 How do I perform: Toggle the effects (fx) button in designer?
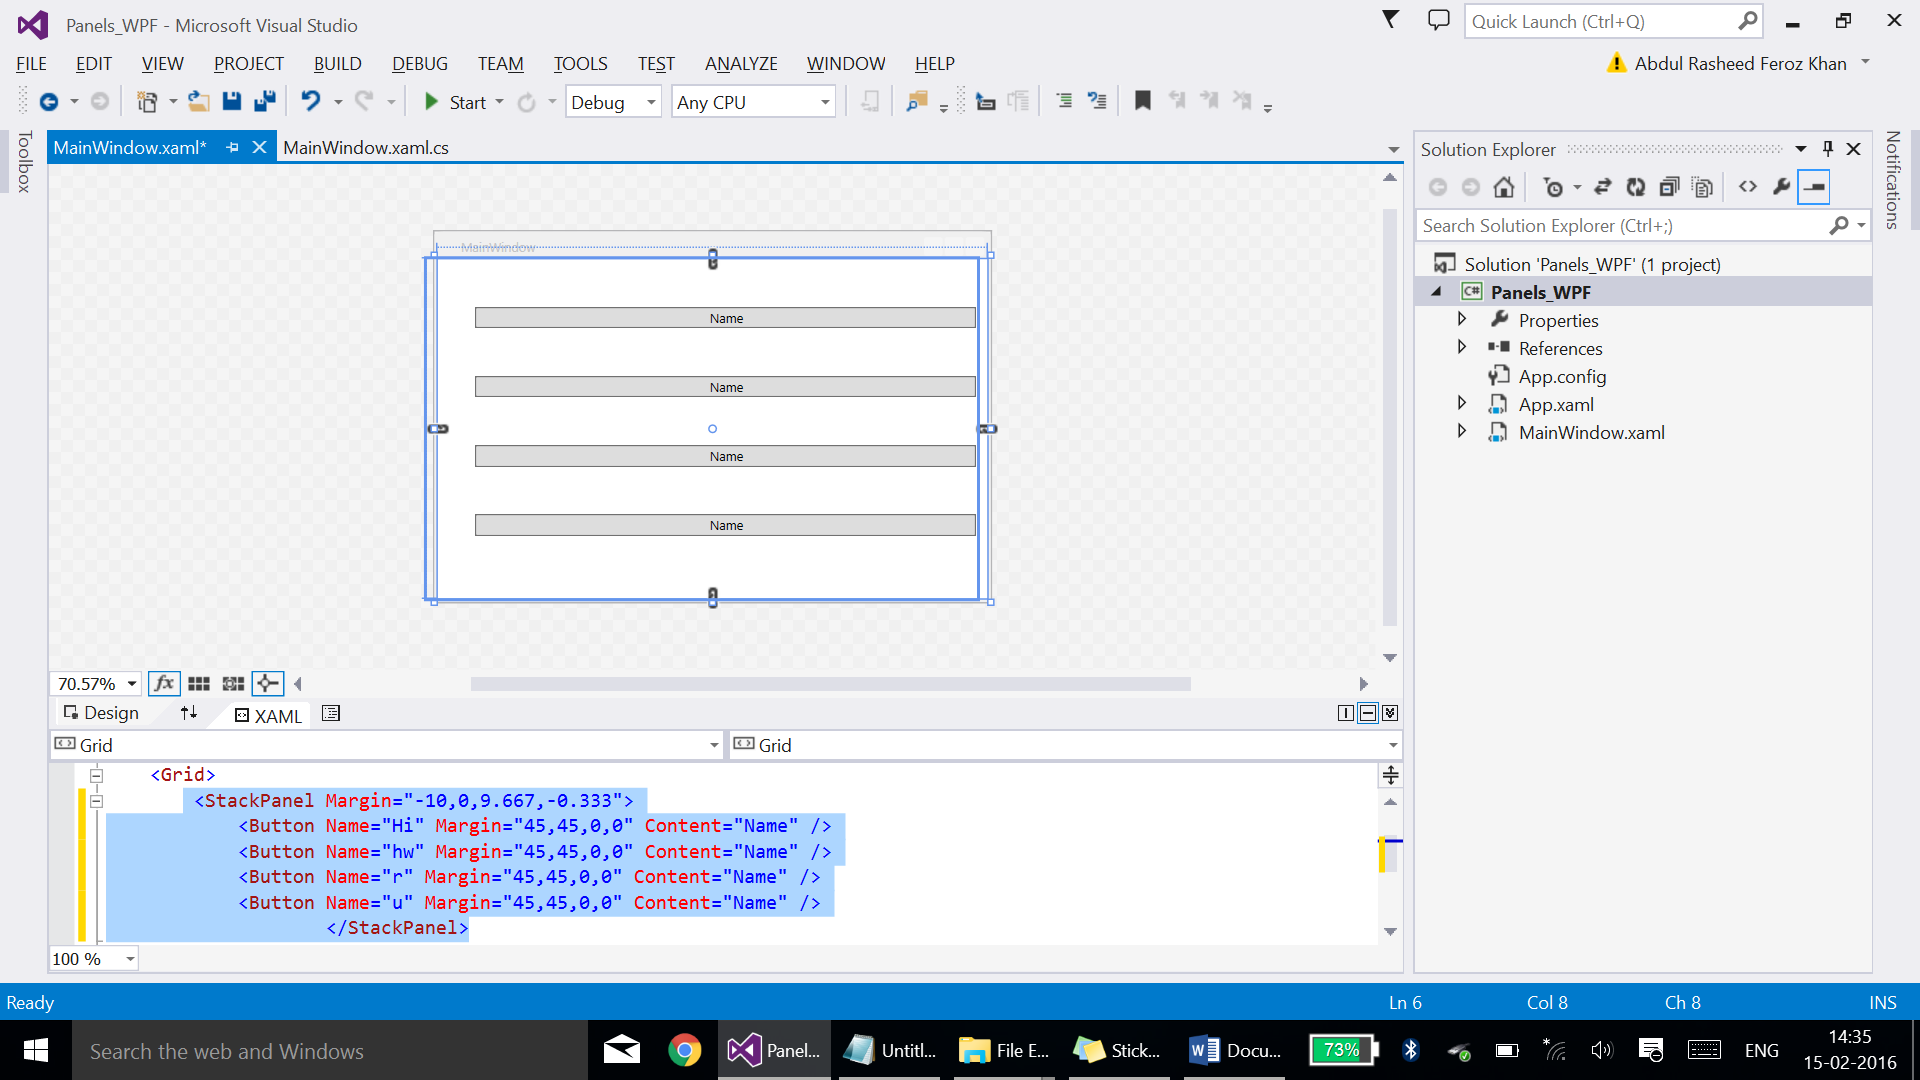(164, 684)
